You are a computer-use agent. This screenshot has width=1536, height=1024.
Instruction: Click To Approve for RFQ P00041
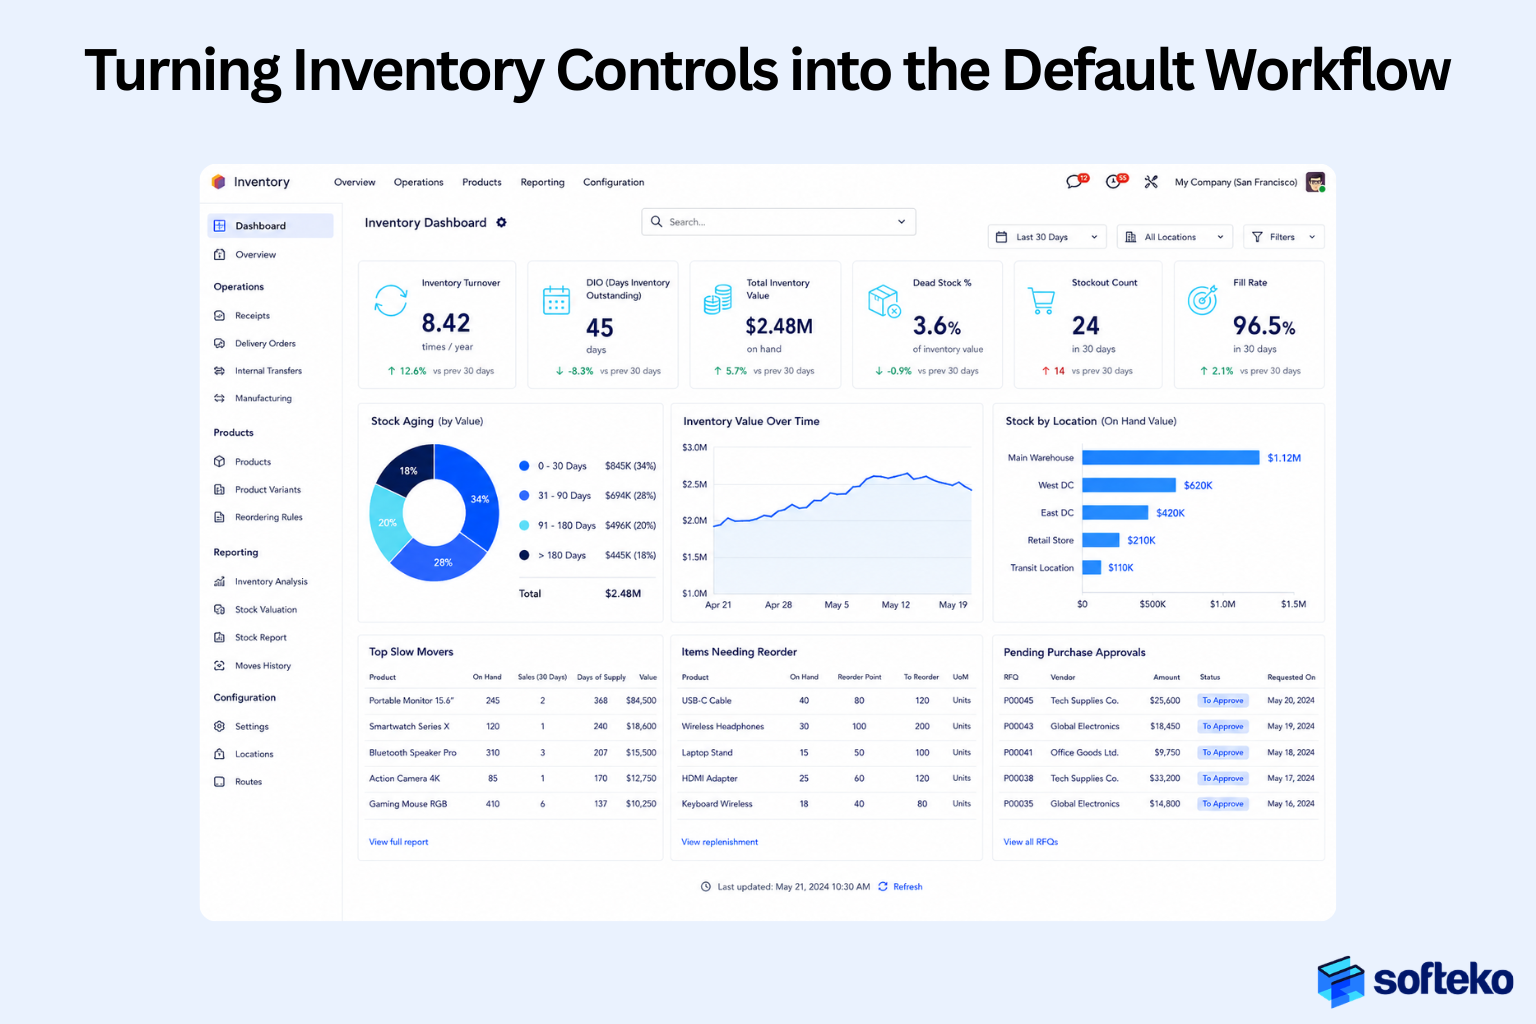1223,753
